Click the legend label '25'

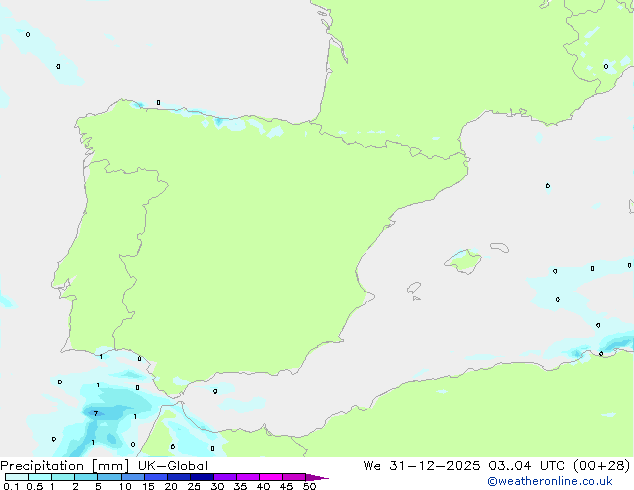pyautogui.click(x=194, y=486)
